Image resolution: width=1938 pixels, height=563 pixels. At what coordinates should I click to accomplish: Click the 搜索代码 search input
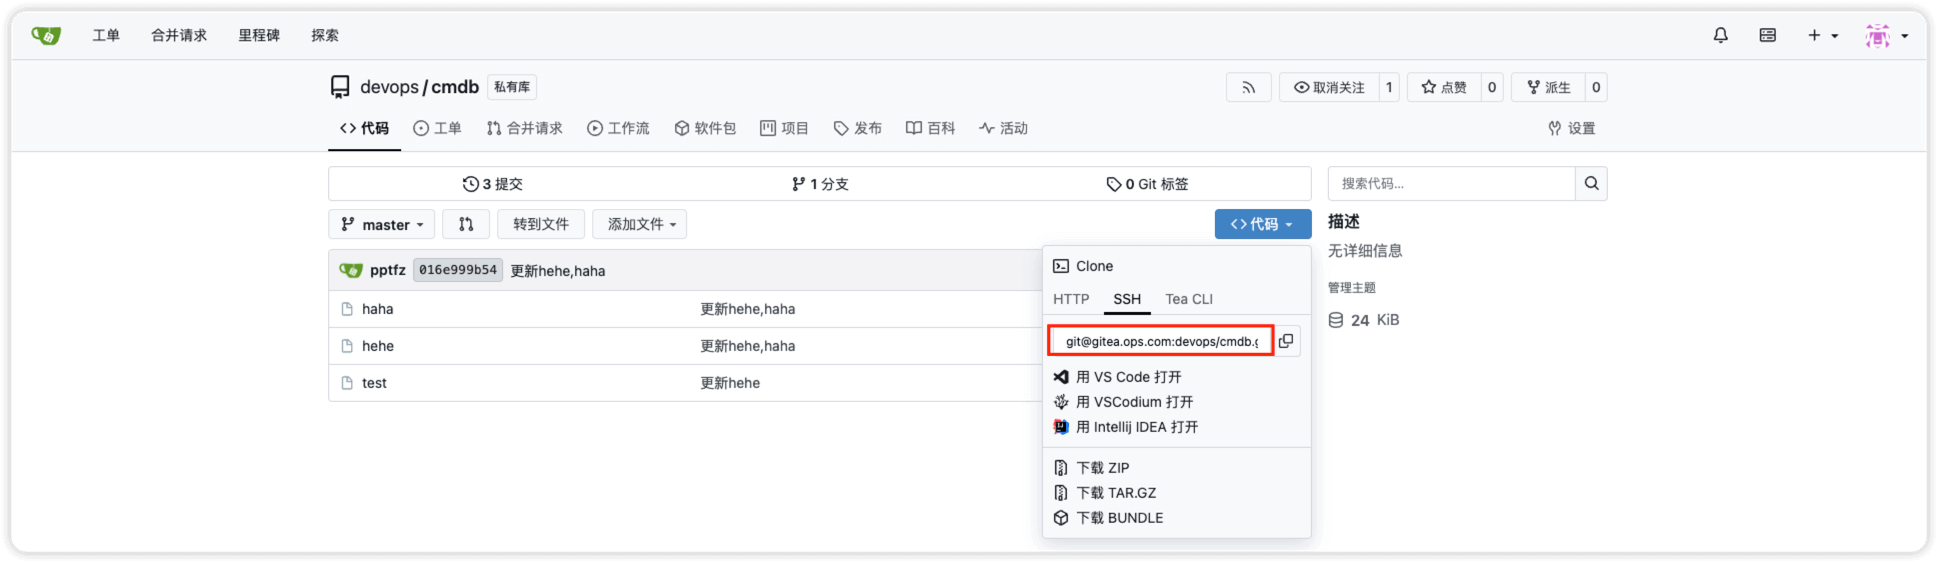point(1452,183)
